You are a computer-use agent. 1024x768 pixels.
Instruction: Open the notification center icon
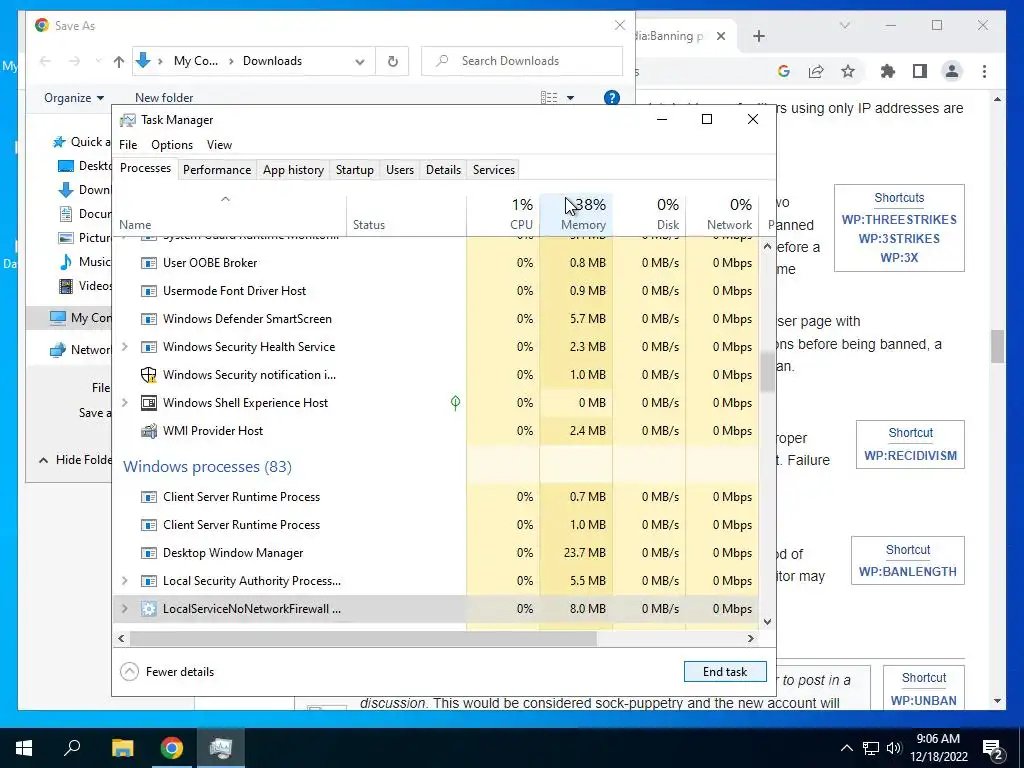(993, 748)
